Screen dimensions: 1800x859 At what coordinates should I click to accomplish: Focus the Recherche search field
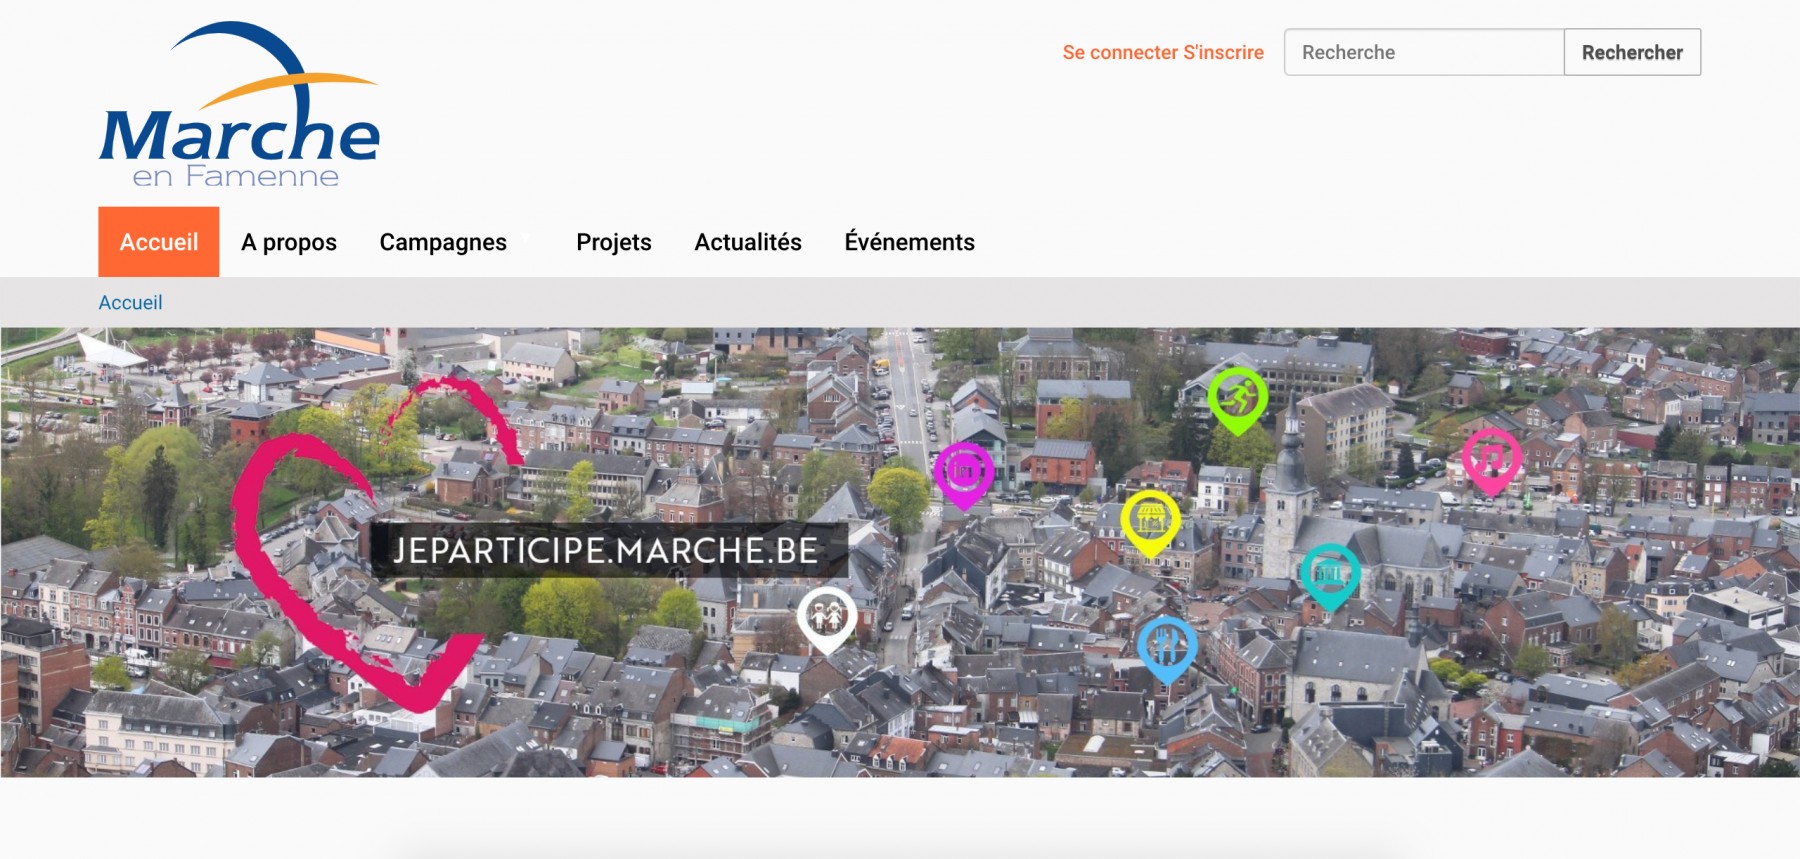click(x=1424, y=52)
